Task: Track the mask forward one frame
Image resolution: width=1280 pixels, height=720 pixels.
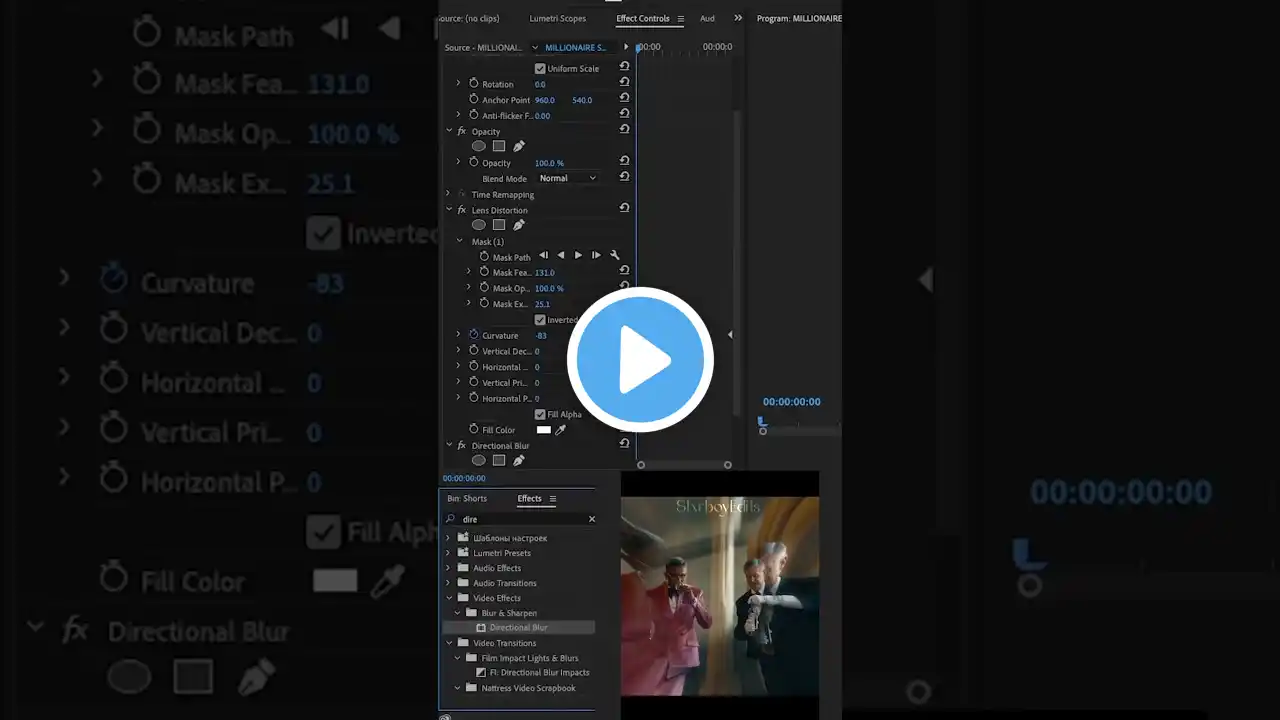Action: pos(596,255)
